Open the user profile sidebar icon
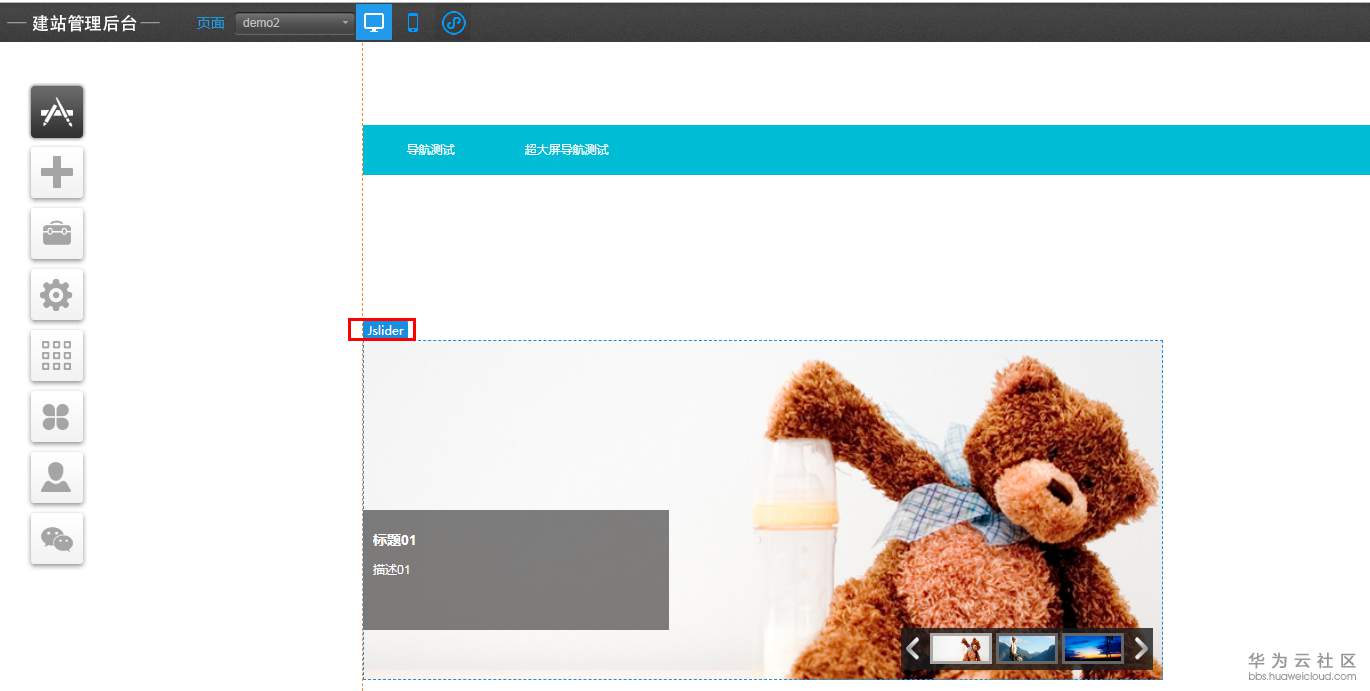This screenshot has width=1370, height=691. [x=57, y=477]
